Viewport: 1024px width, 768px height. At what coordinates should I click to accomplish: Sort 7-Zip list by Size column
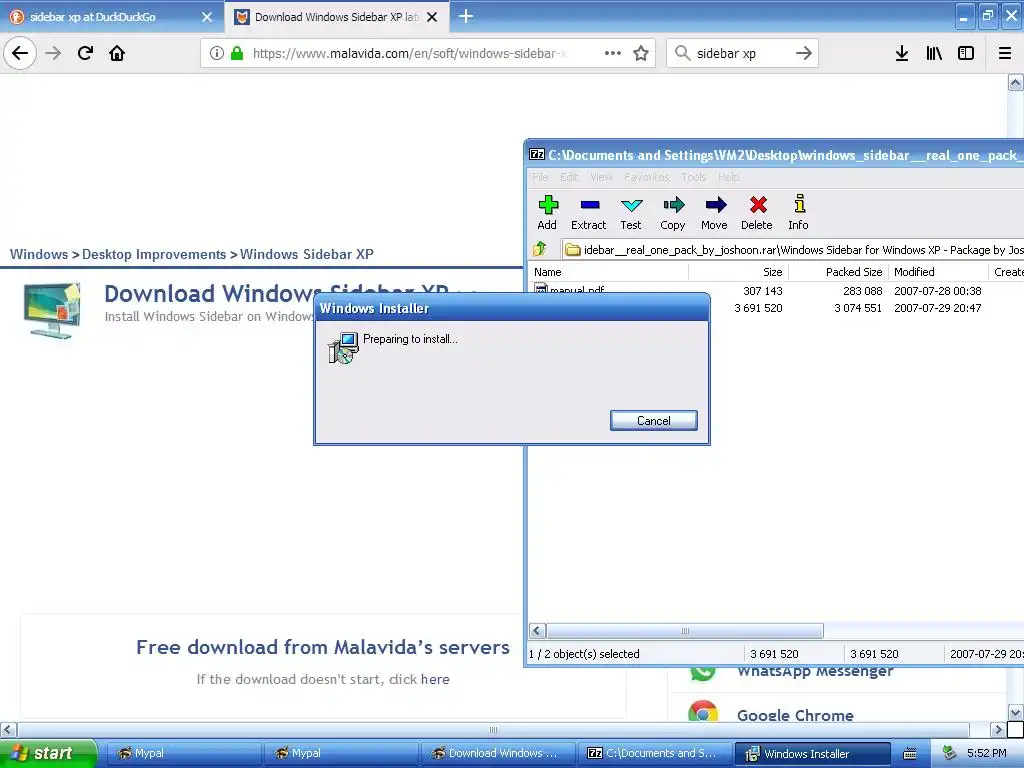tap(739, 272)
